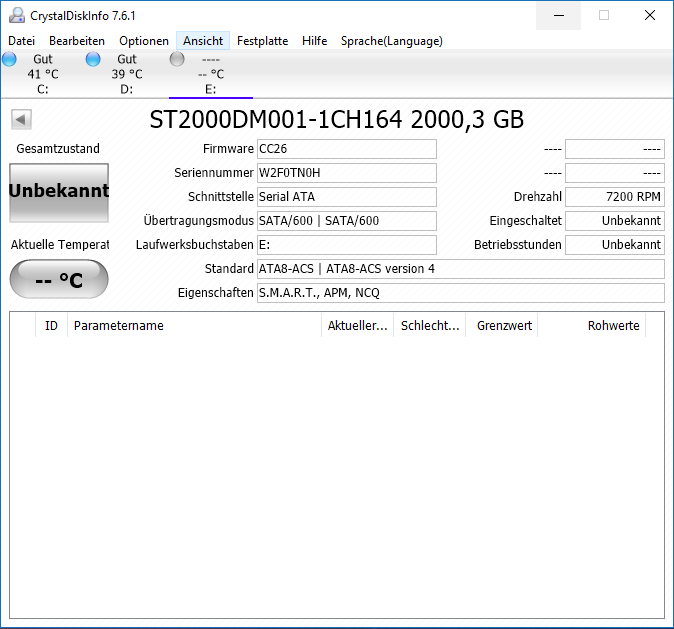
Task: Open the Ansicht menu
Action: tap(203, 41)
